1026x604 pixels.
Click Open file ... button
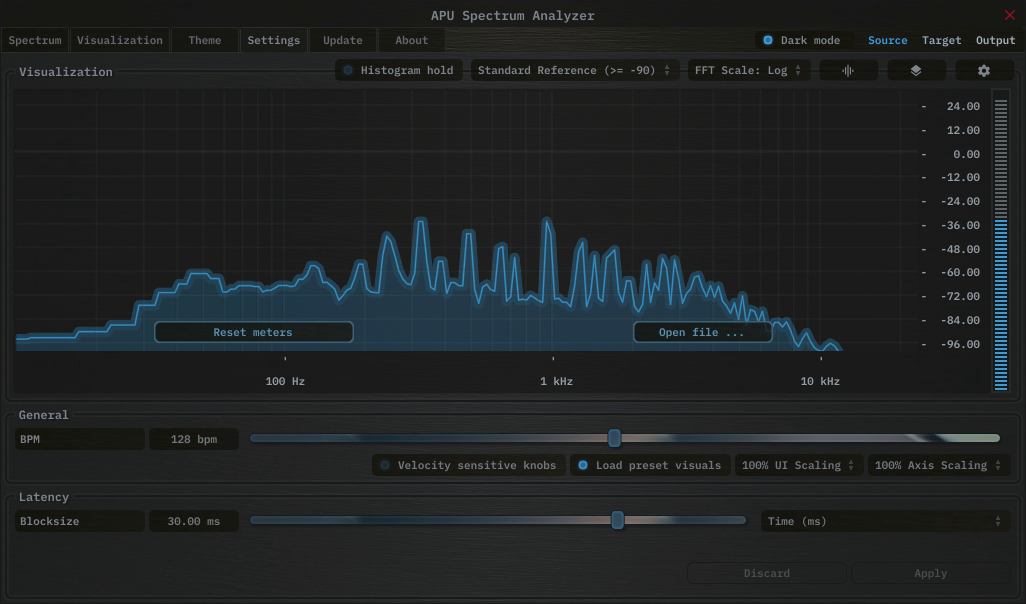pyautogui.click(x=702, y=332)
